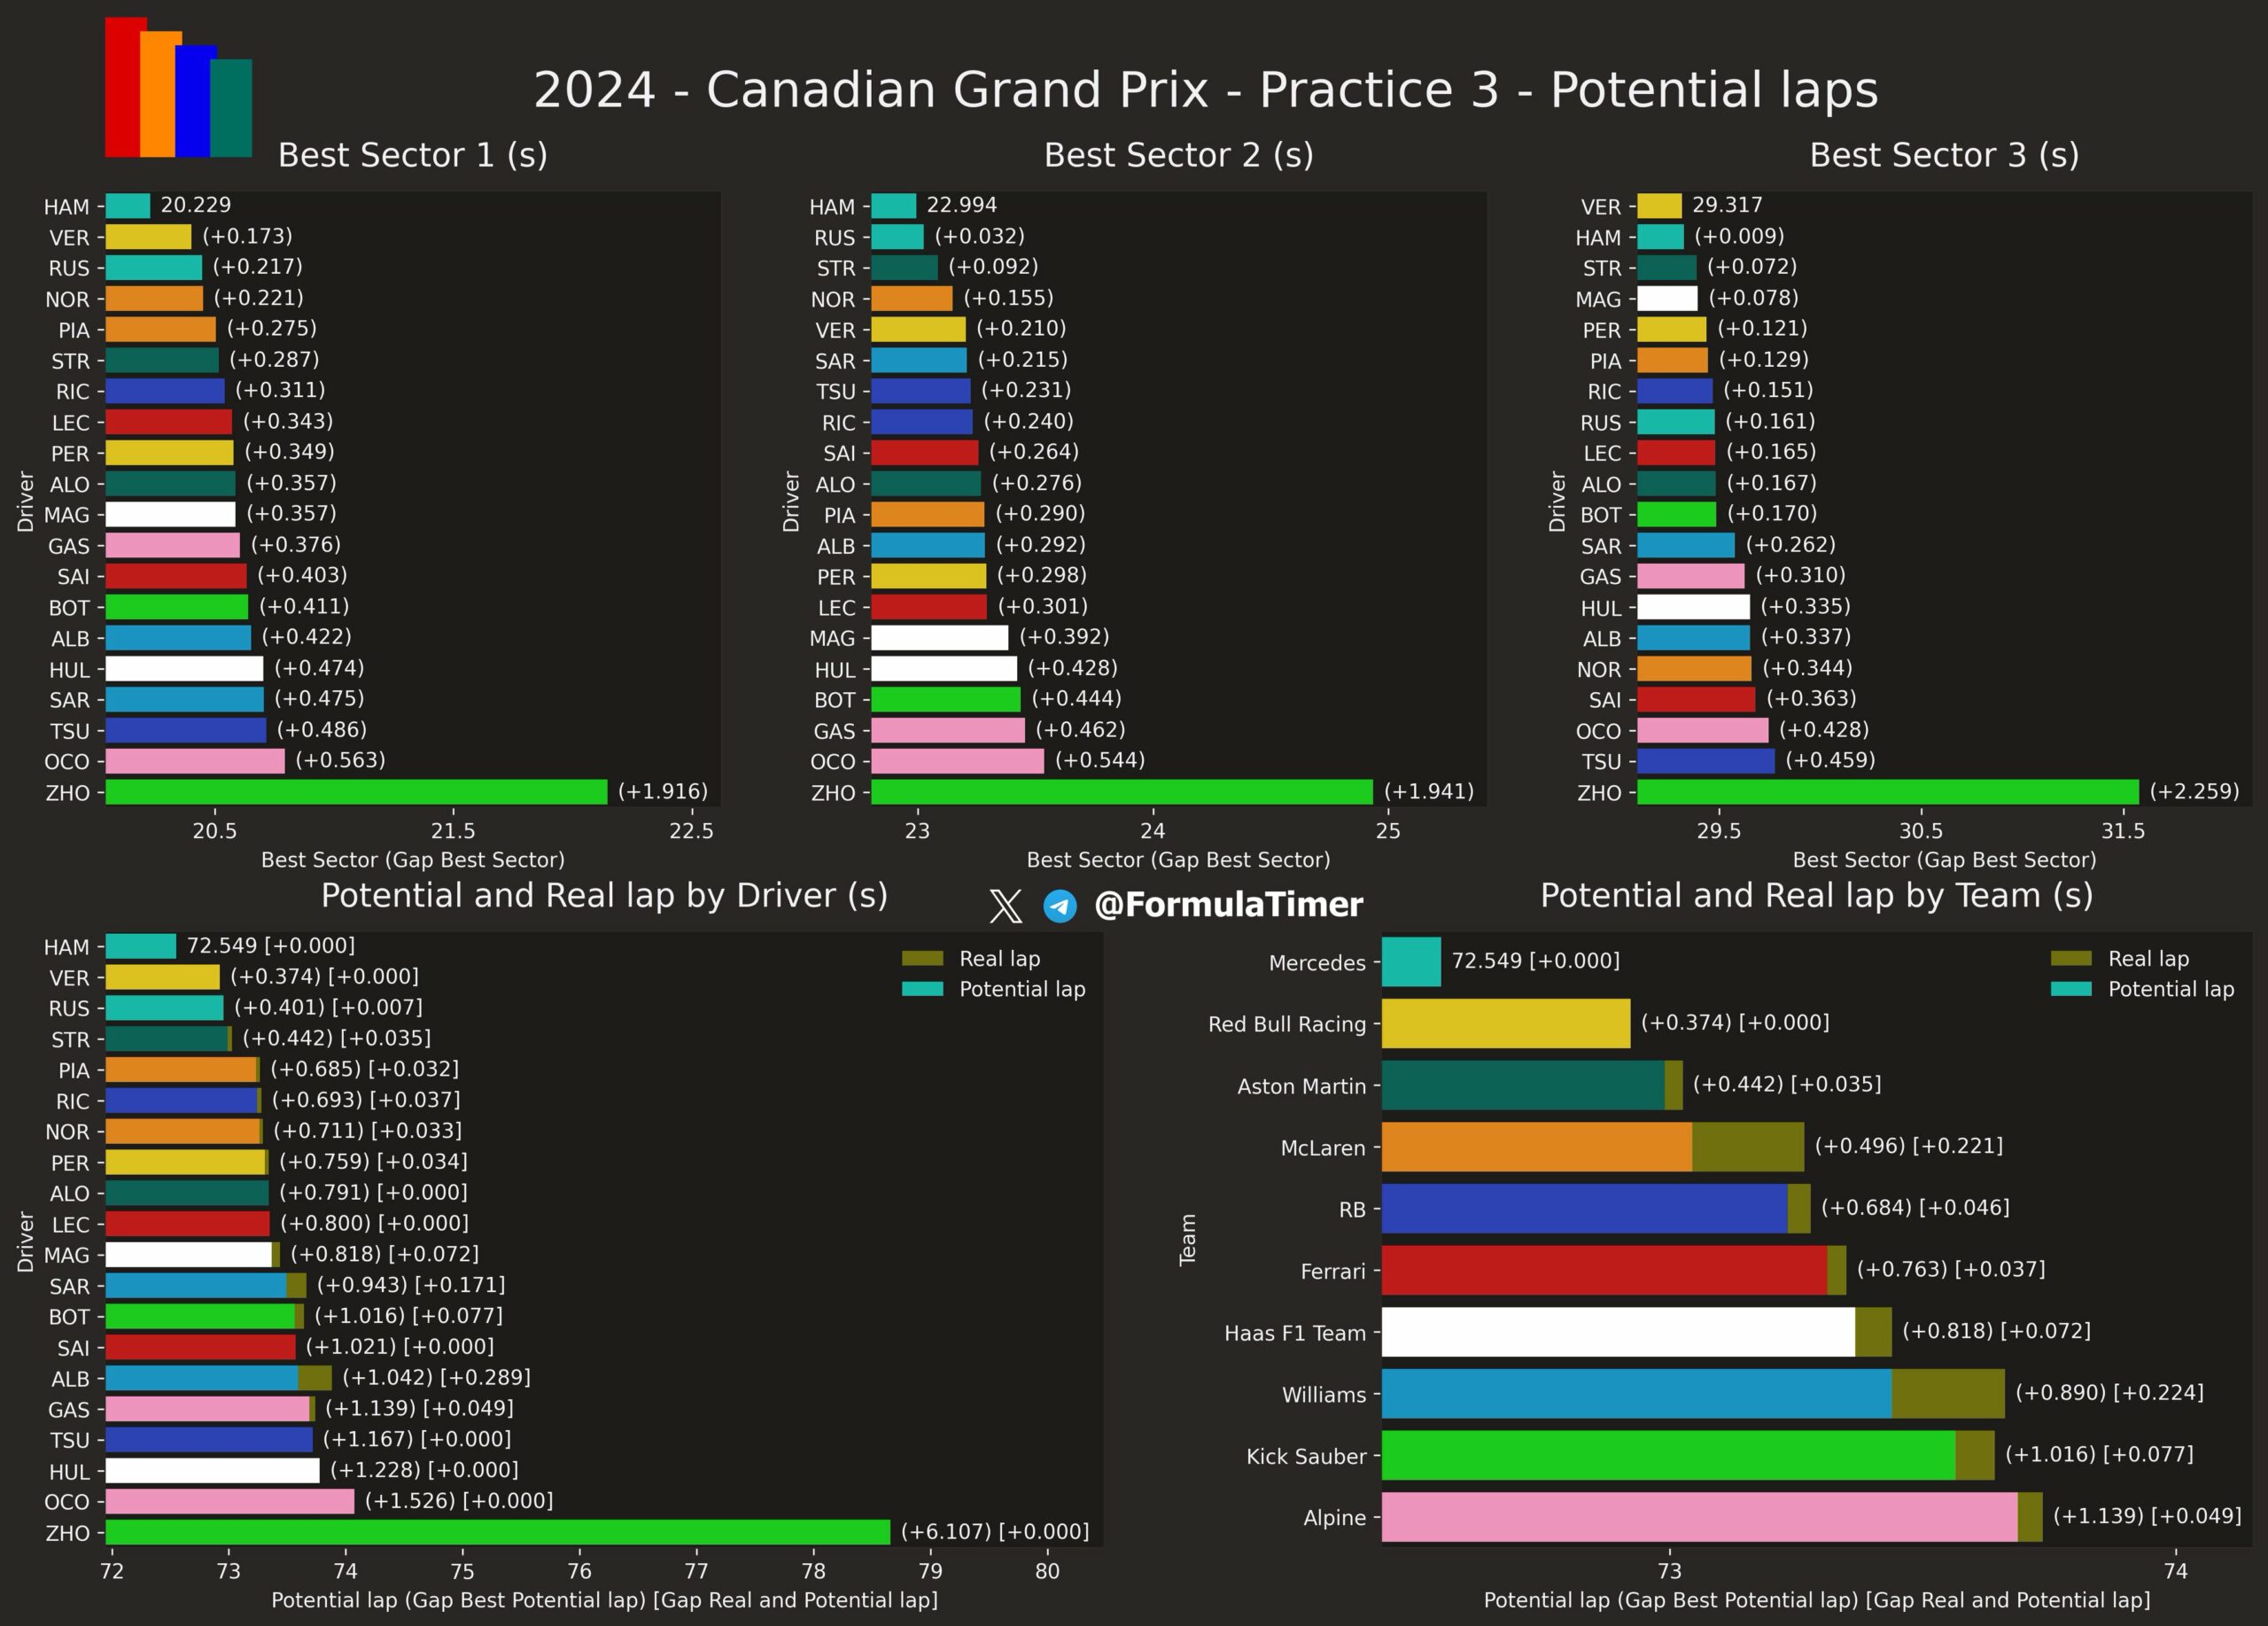Click the X (Twitter) logo icon
The image size is (2268, 1626).
click(1005, 906)
